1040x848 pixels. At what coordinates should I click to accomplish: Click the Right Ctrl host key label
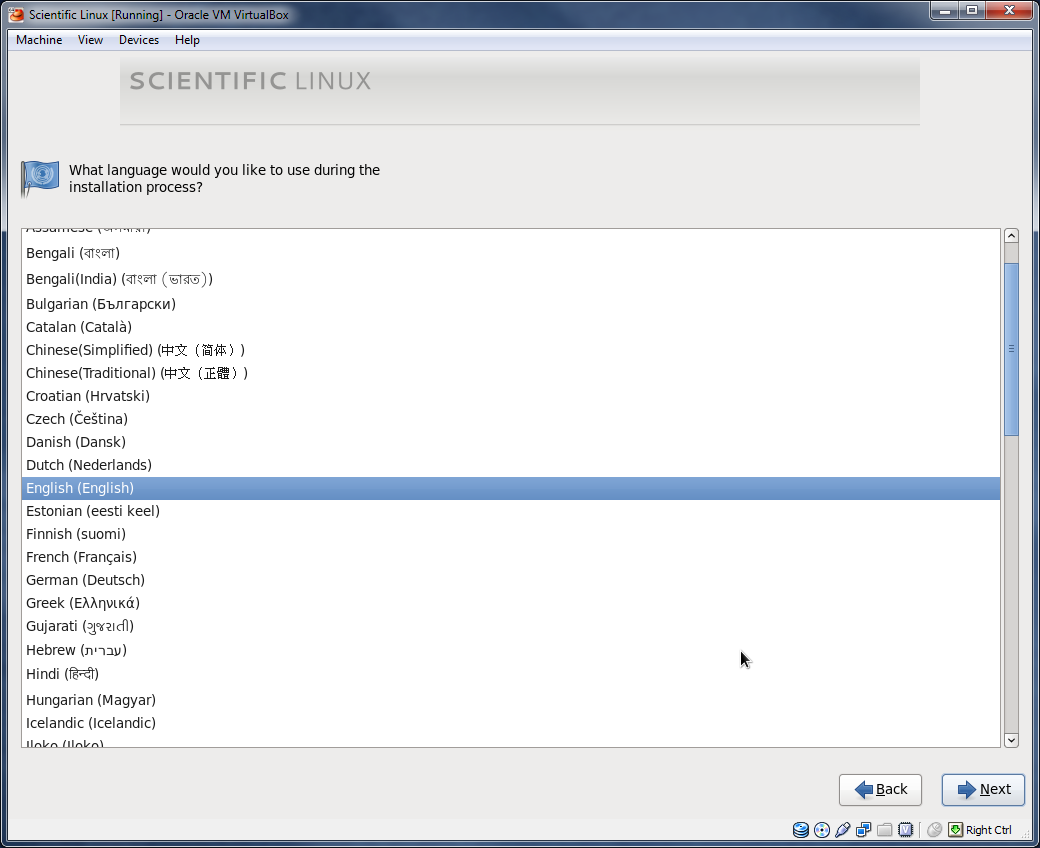pos(988,830)
